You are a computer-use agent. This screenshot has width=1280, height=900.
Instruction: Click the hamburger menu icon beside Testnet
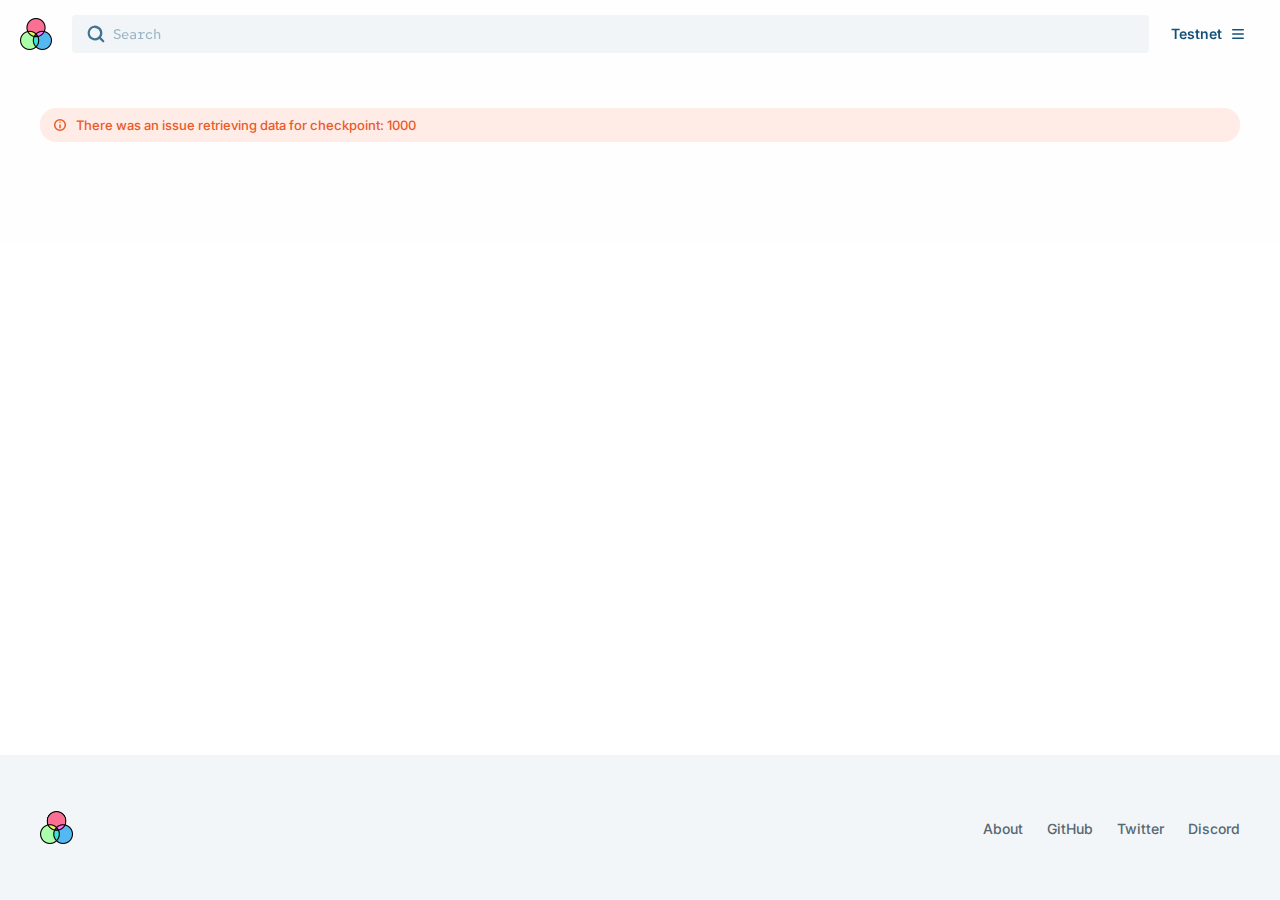(1238, 34)
